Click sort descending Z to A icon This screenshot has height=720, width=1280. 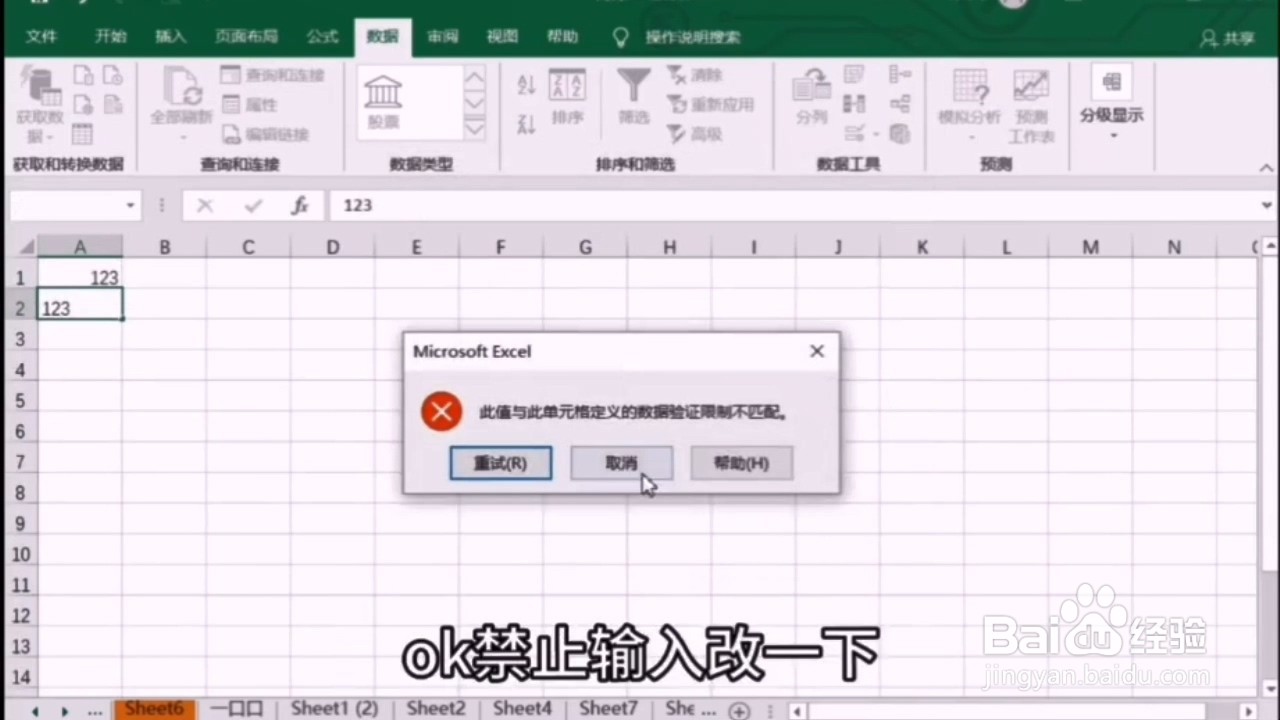(x=527, y=124)
